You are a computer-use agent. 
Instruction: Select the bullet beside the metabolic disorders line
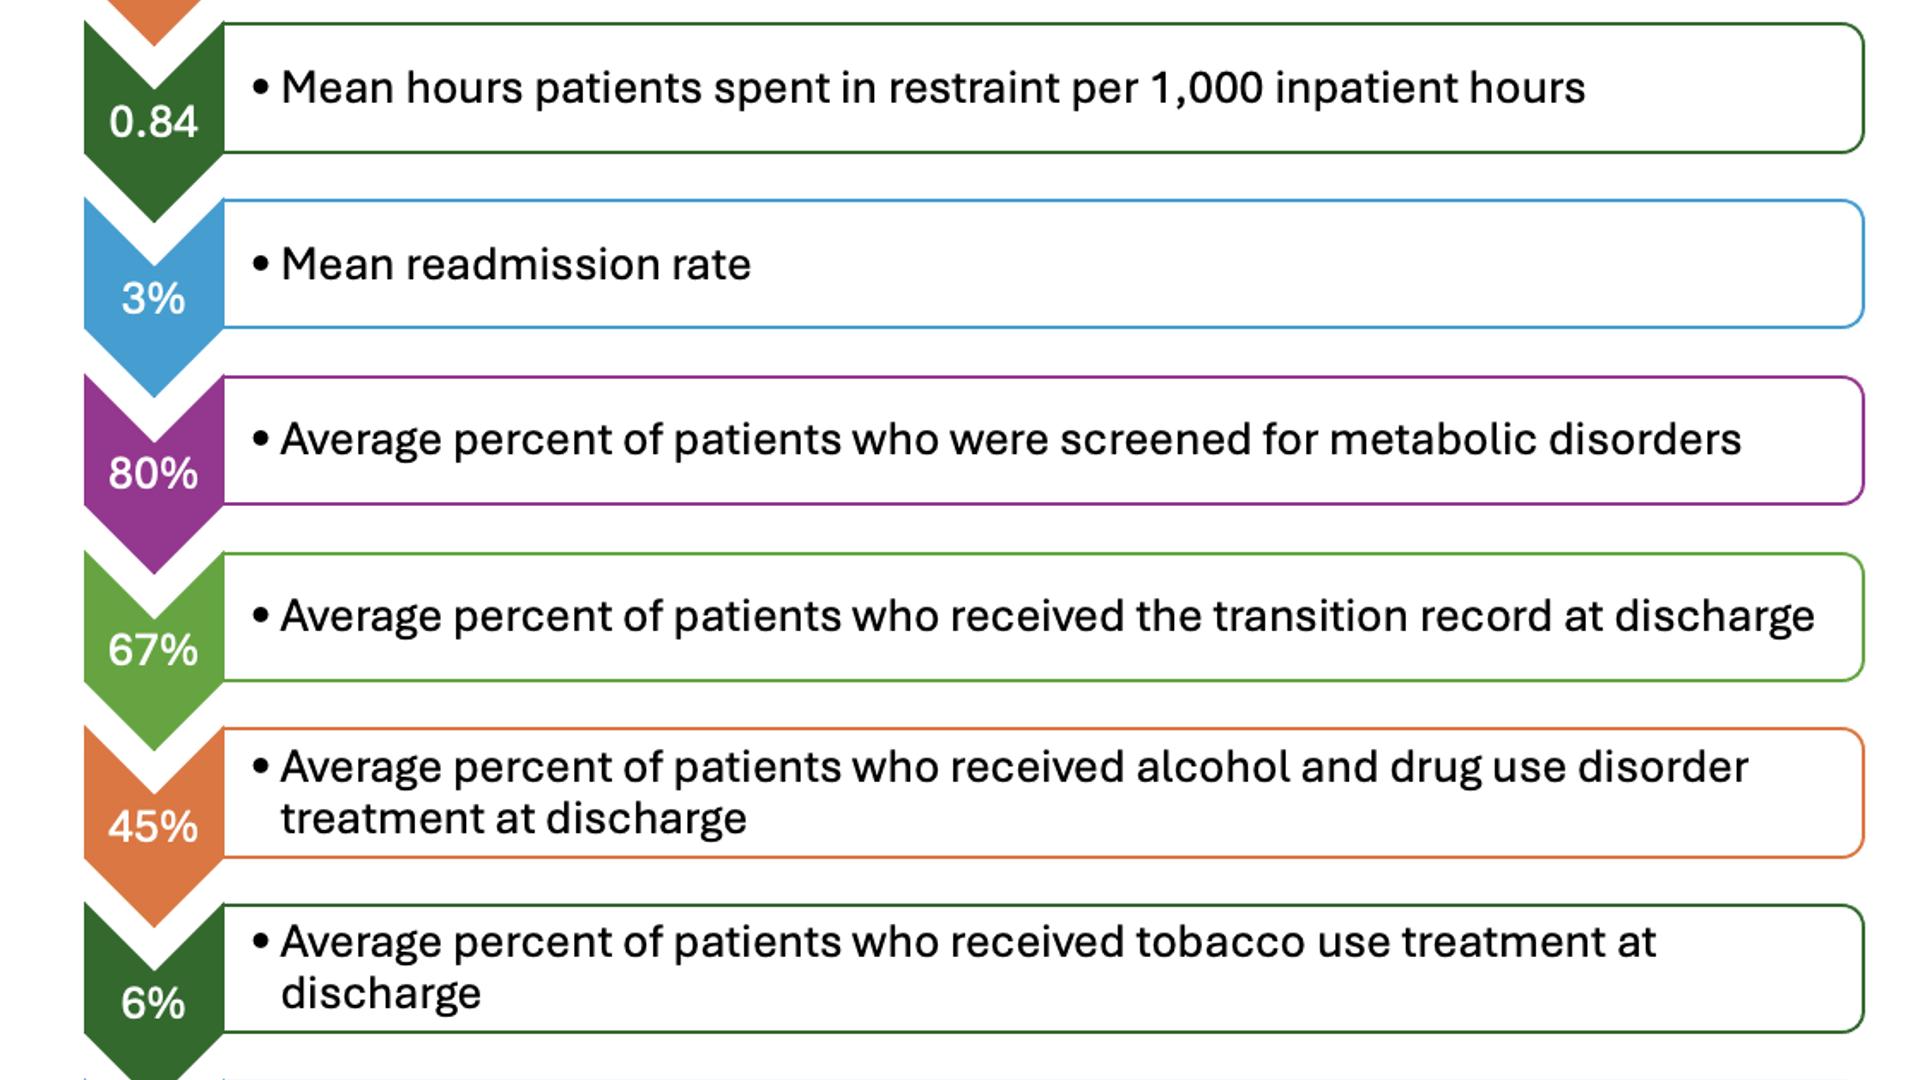point(261,440)
